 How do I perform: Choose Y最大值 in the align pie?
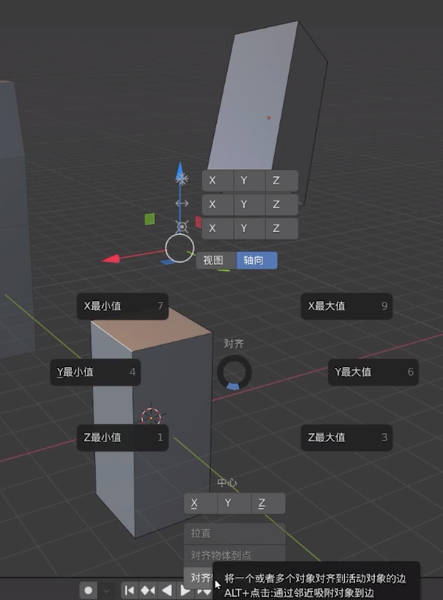tap(373, 372)
